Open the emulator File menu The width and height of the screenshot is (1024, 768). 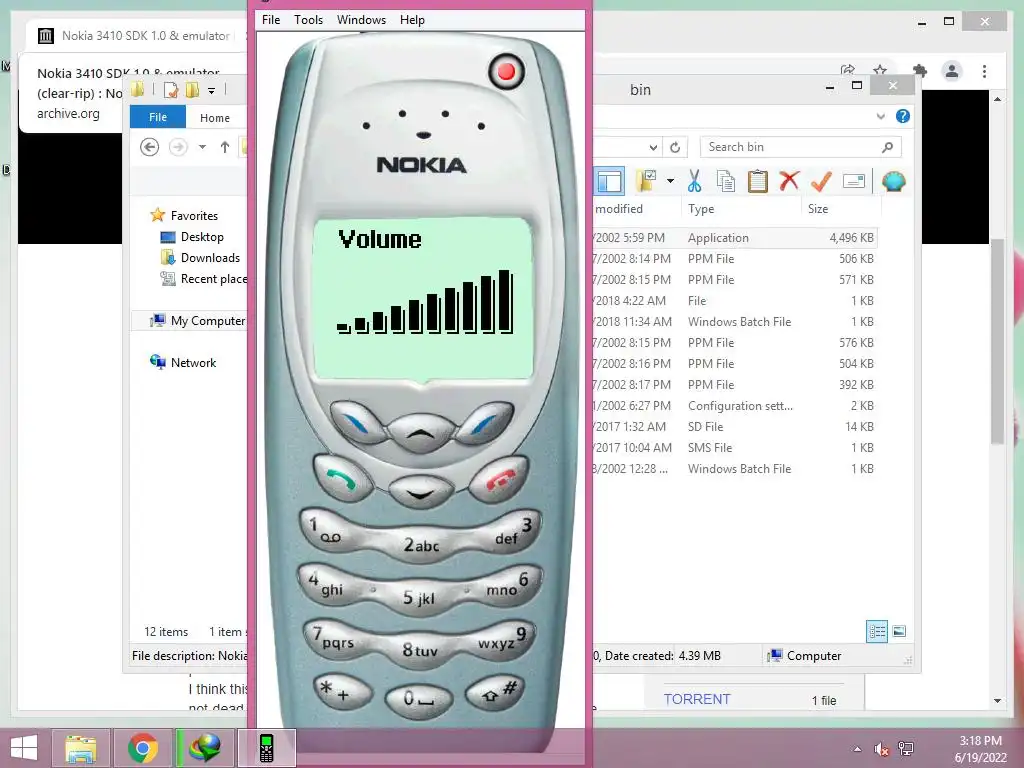[270, 20]
